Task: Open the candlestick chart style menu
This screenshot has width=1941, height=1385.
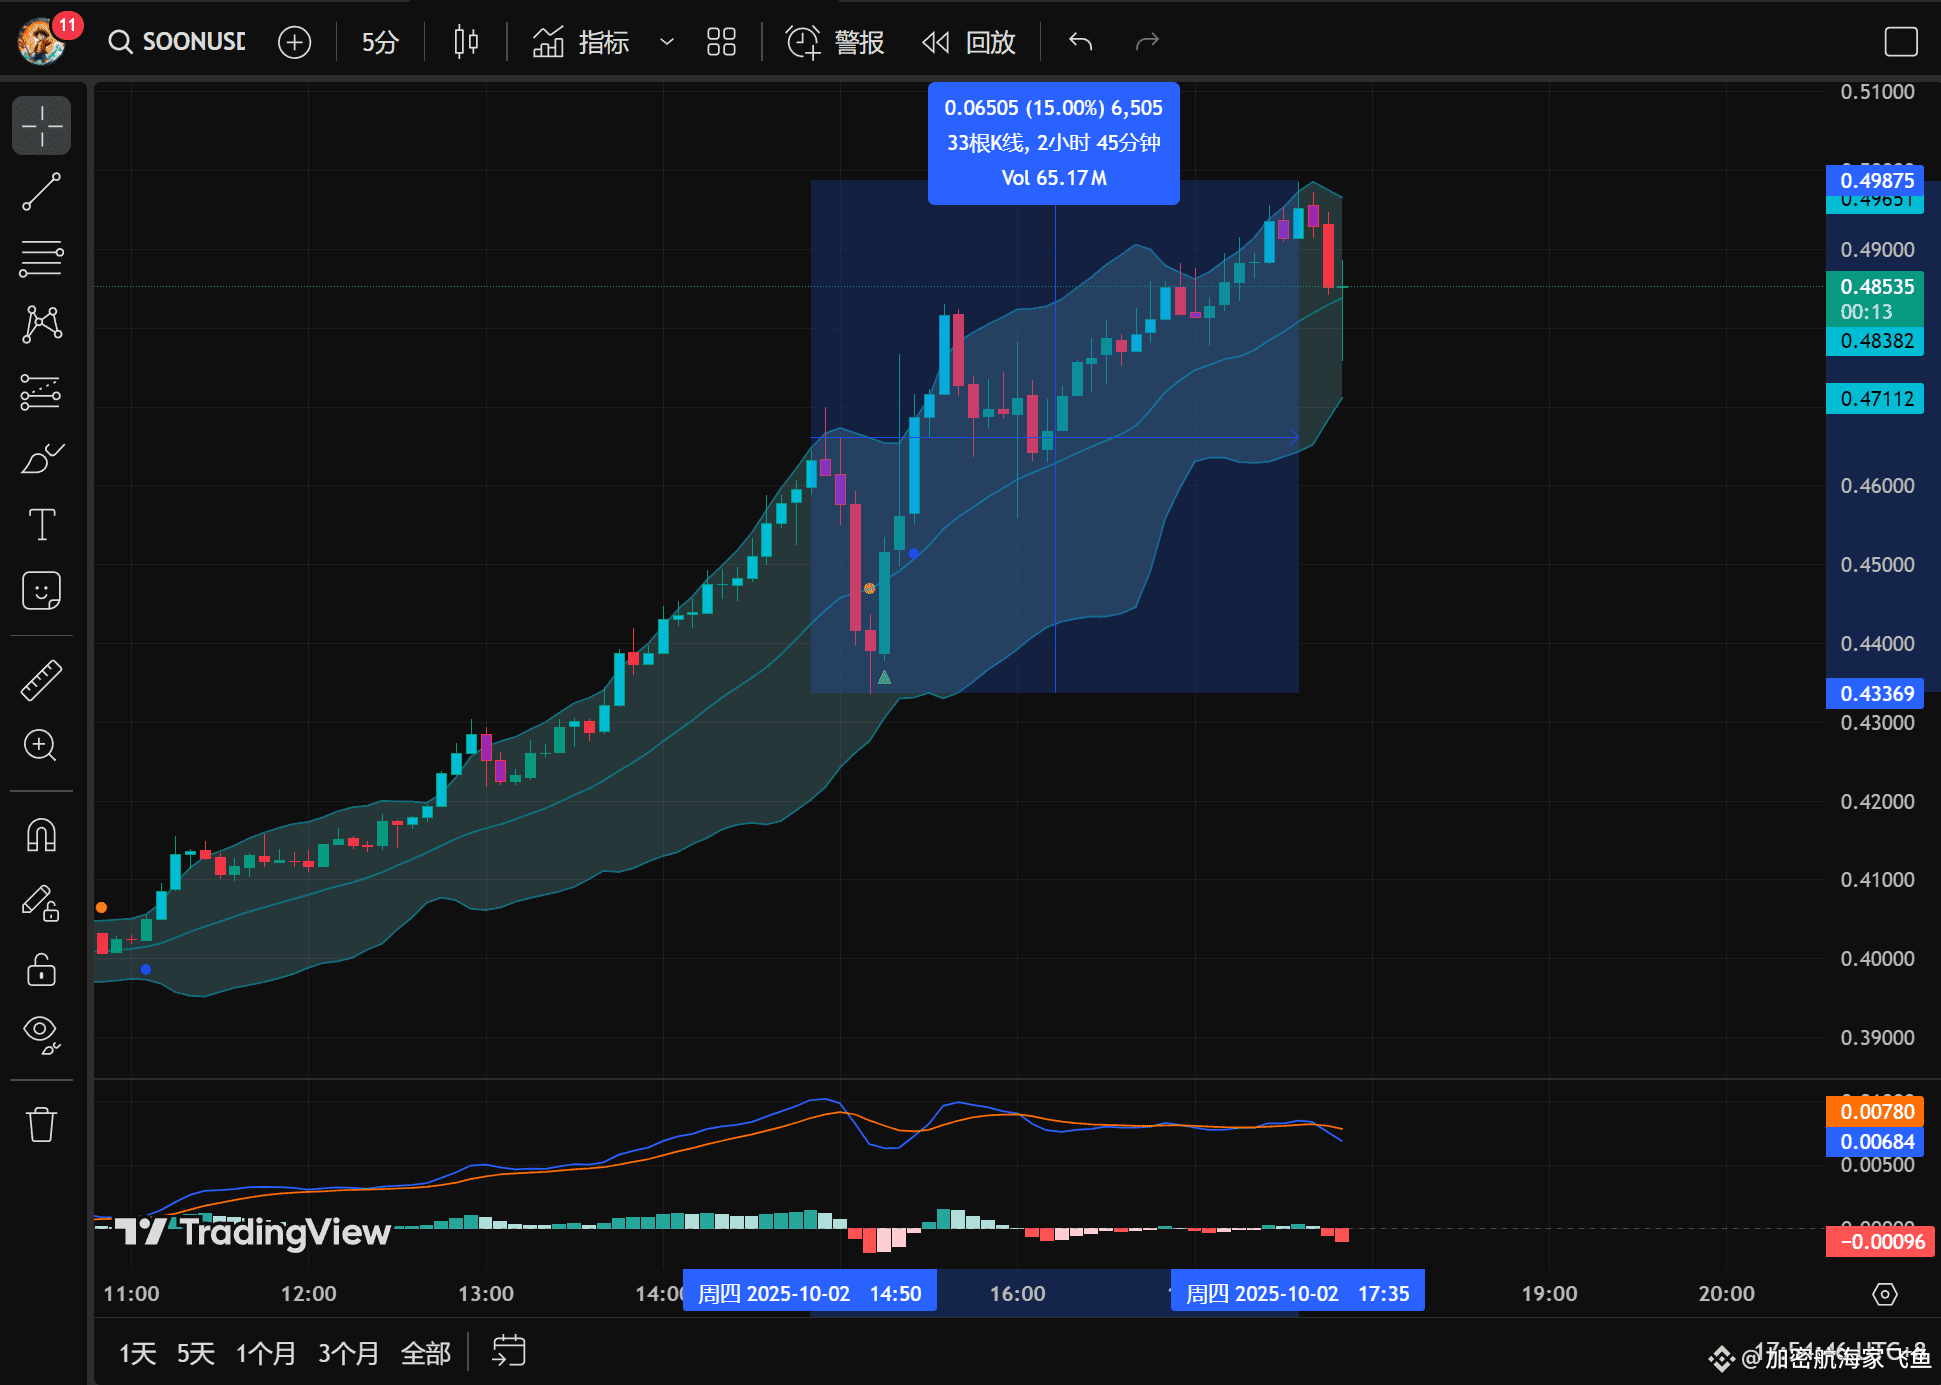Action: tap(466, 42)
